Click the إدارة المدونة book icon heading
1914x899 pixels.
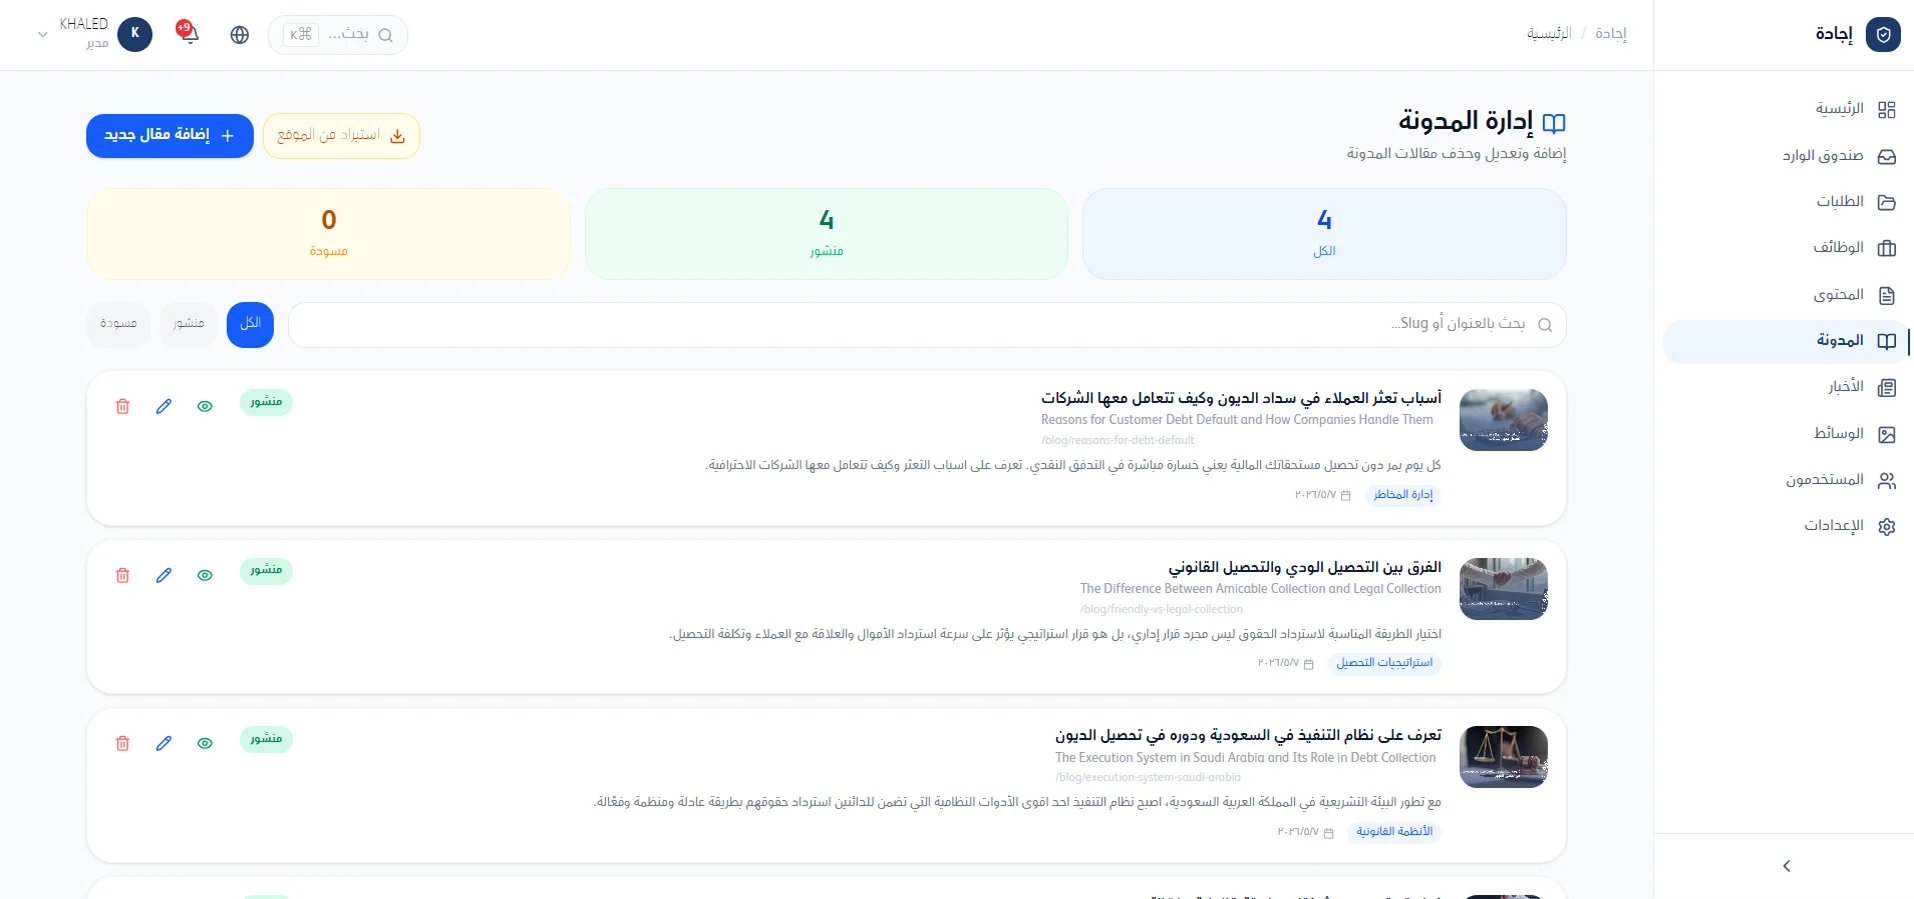pos(1554,123)
